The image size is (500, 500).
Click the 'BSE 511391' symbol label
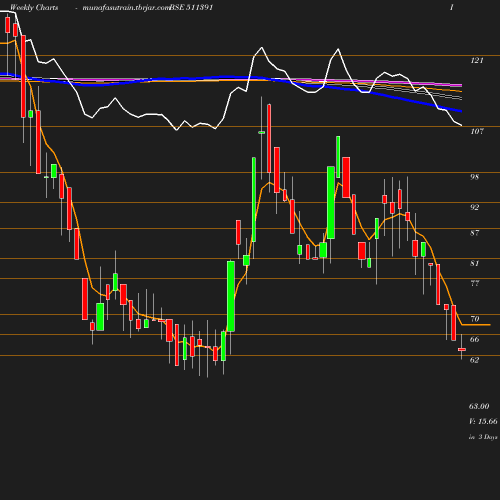click(191, 7)
